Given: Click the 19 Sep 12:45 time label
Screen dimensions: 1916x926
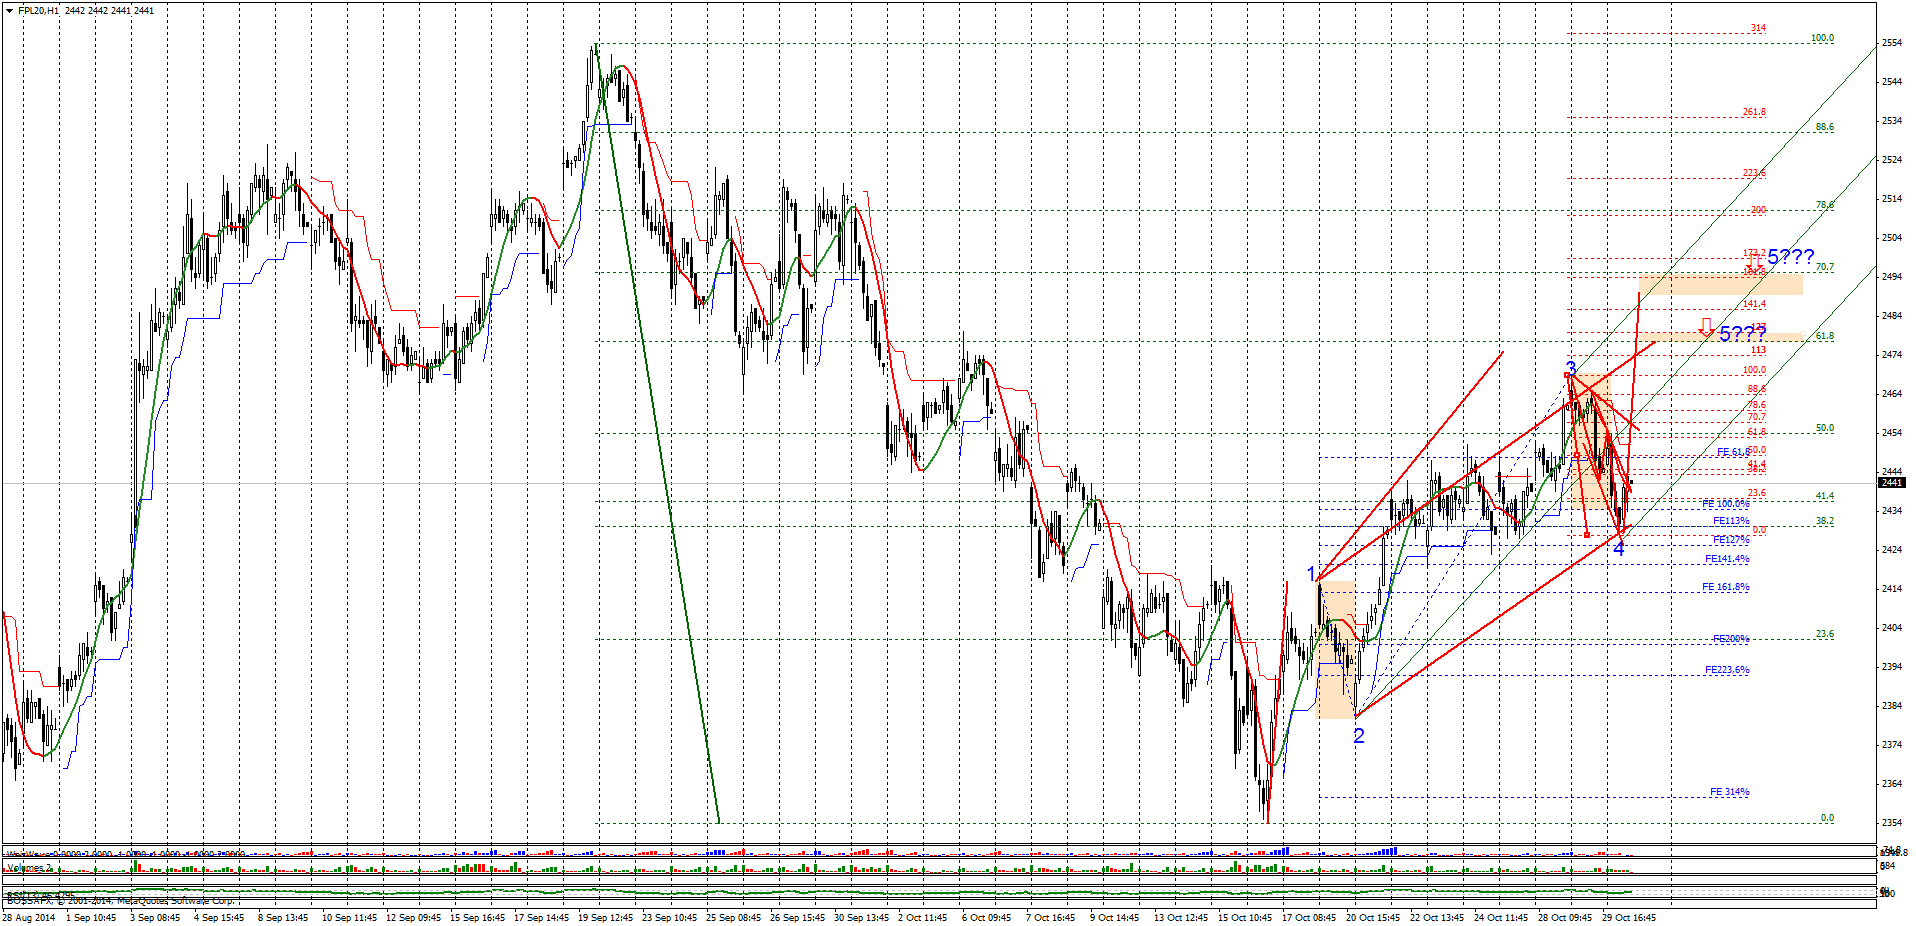Looking at the screenshot, I should click(x=605, y=917).
